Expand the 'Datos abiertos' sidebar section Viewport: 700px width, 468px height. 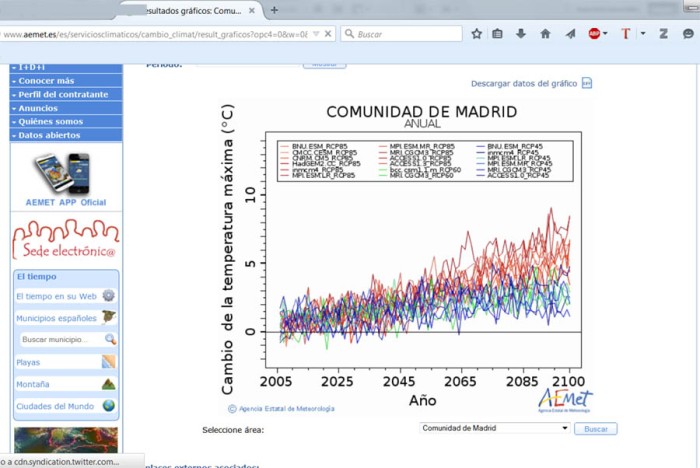(66, 135)
